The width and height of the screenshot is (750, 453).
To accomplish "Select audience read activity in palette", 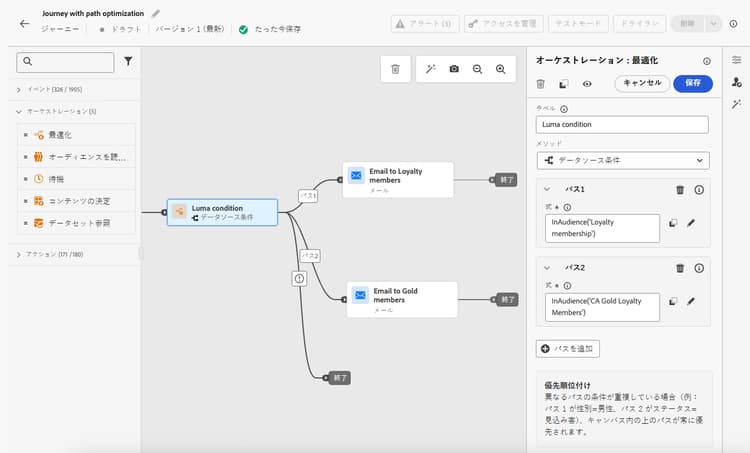I will 77,157.
